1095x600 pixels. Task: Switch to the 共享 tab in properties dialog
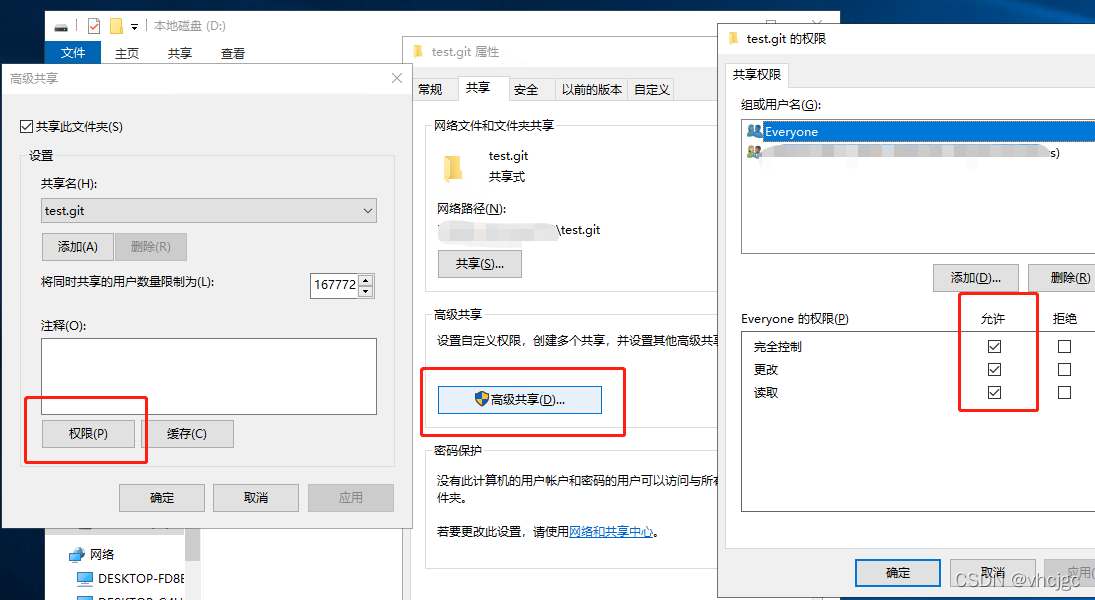(478, 88)
